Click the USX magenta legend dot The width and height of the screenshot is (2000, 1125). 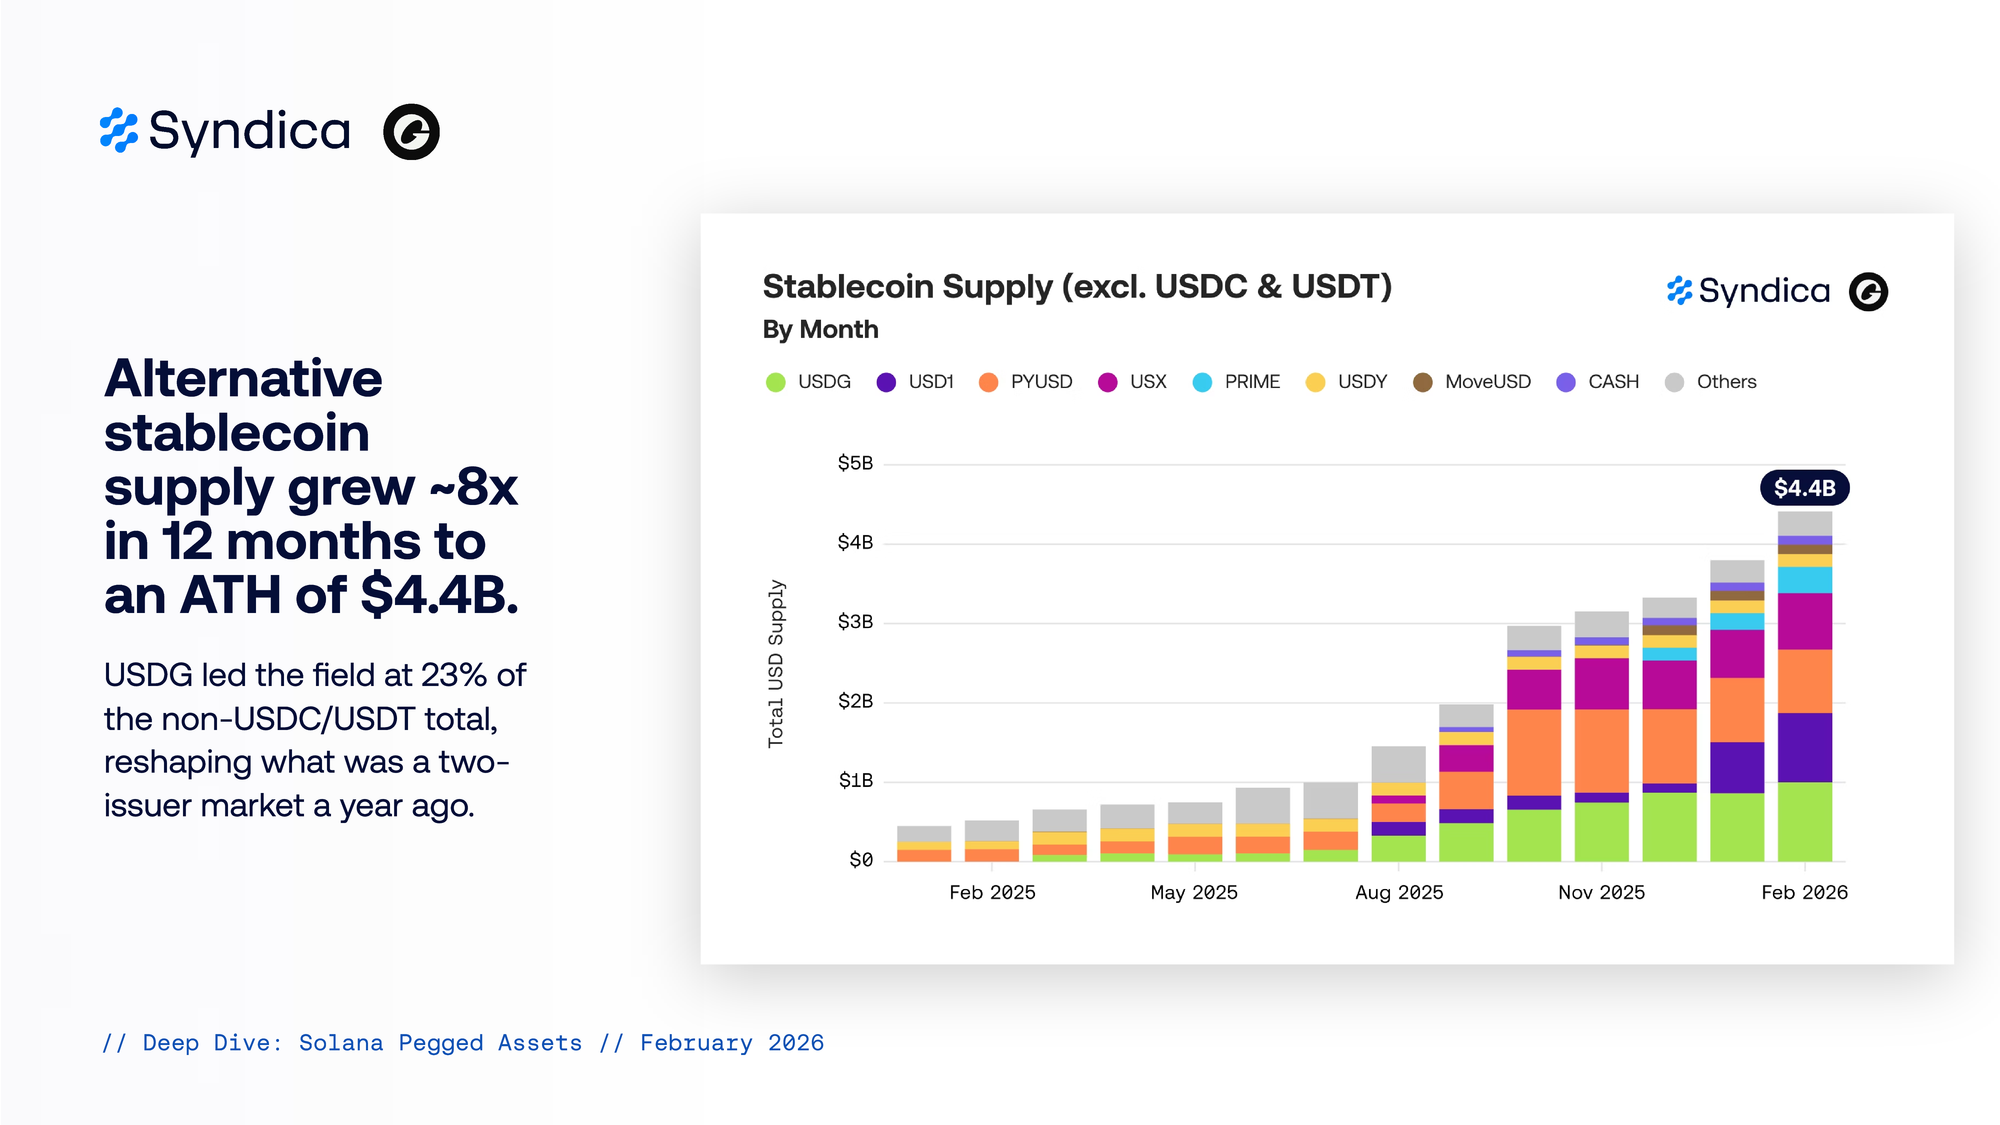click(1107, 382)
